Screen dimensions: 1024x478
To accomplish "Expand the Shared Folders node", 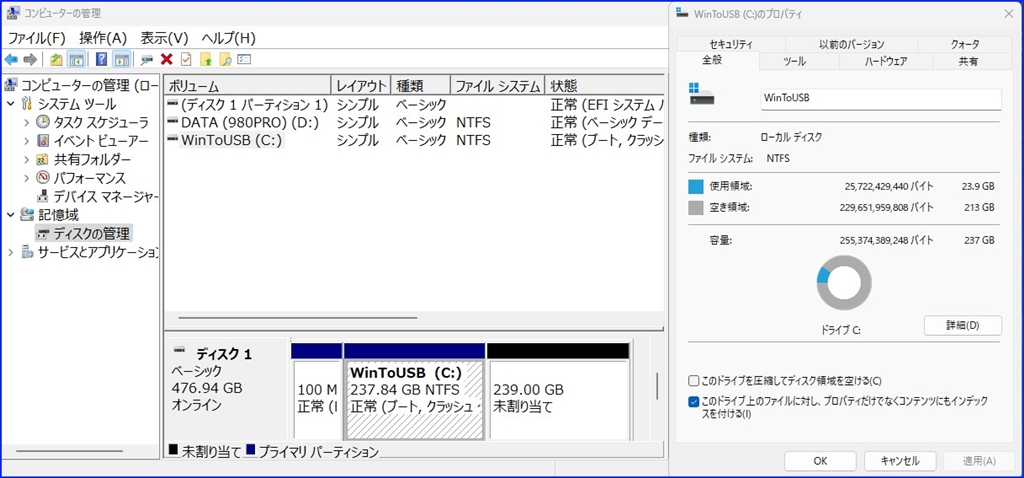I will pyautogui.click(x=26, y=159).
